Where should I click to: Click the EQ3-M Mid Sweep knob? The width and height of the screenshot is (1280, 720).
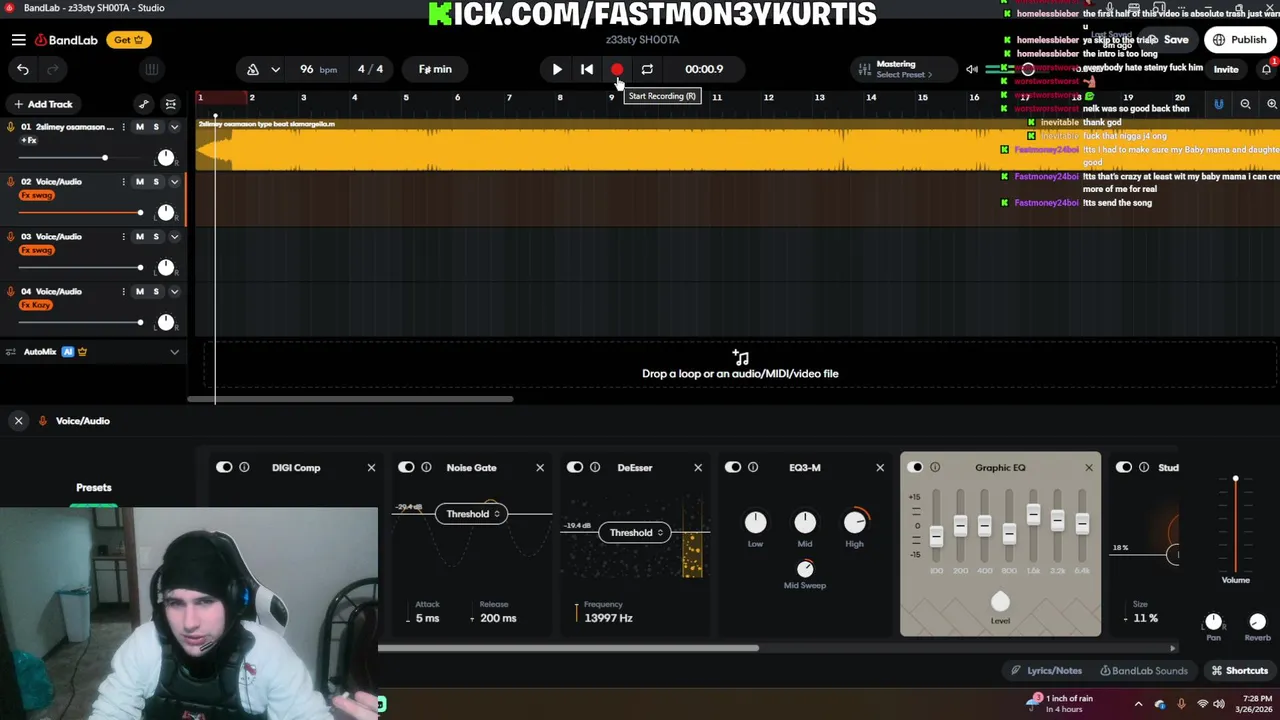pos(805,567)
